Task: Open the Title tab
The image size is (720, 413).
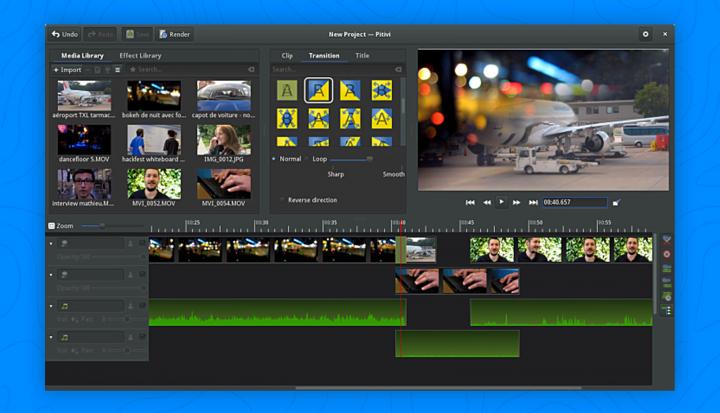Action: [362, 56]
